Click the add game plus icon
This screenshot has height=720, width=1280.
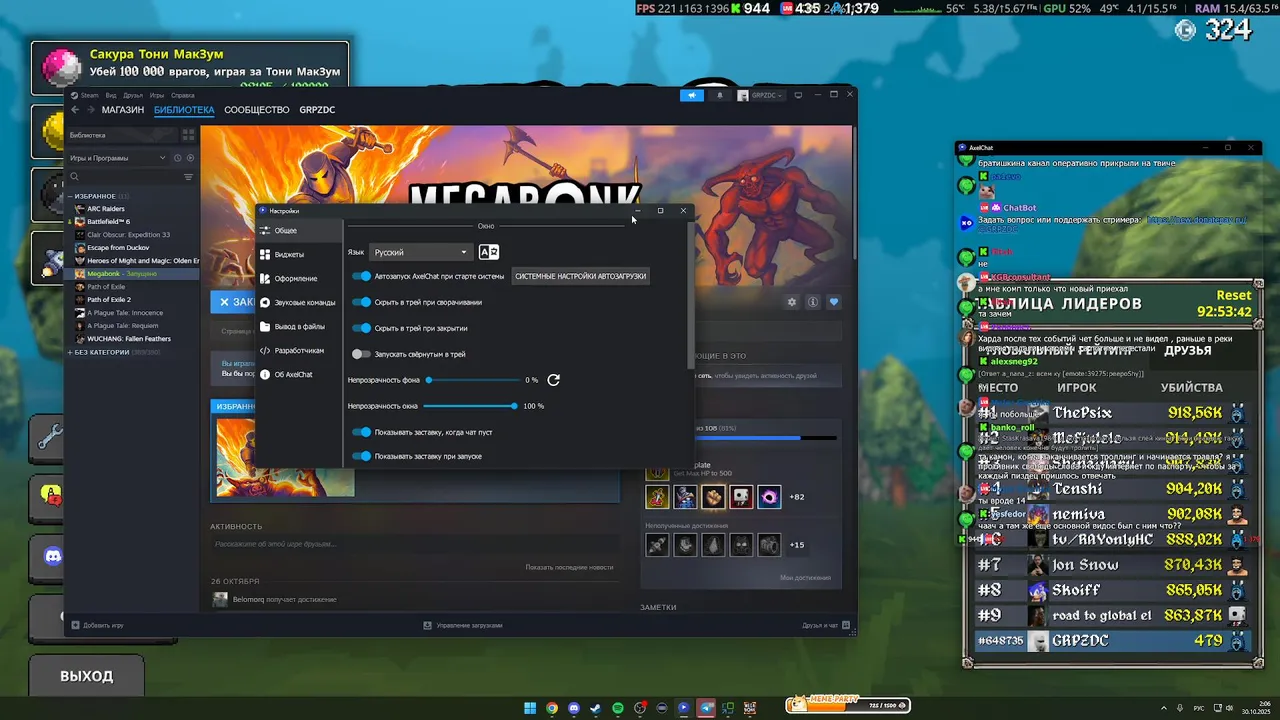75,625
